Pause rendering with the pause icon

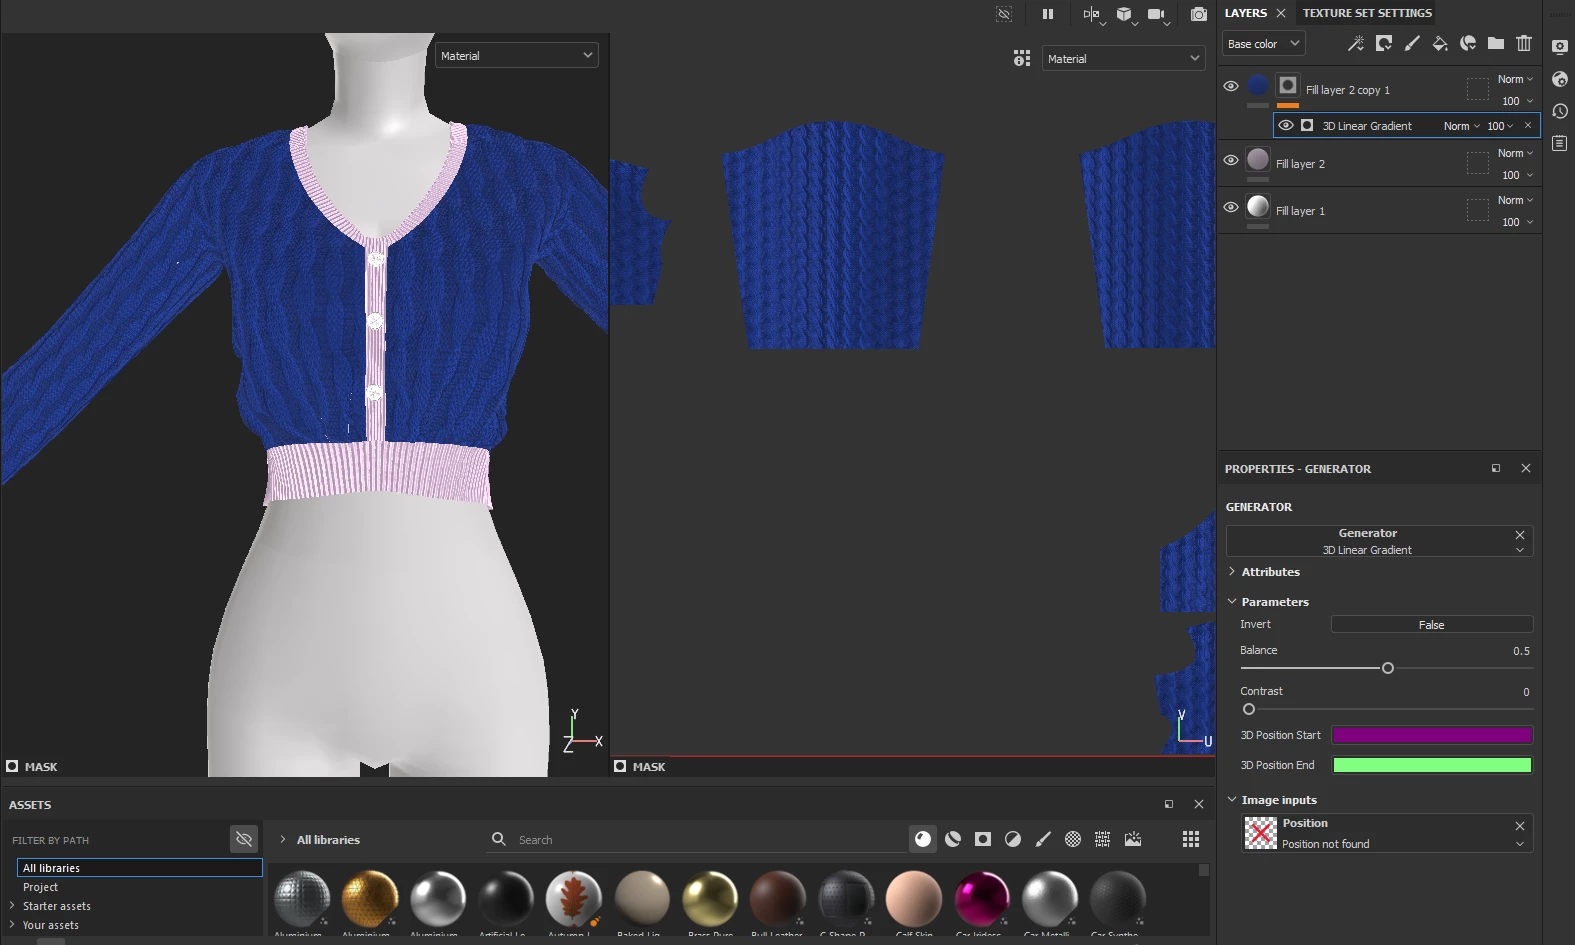[1048, 14]
